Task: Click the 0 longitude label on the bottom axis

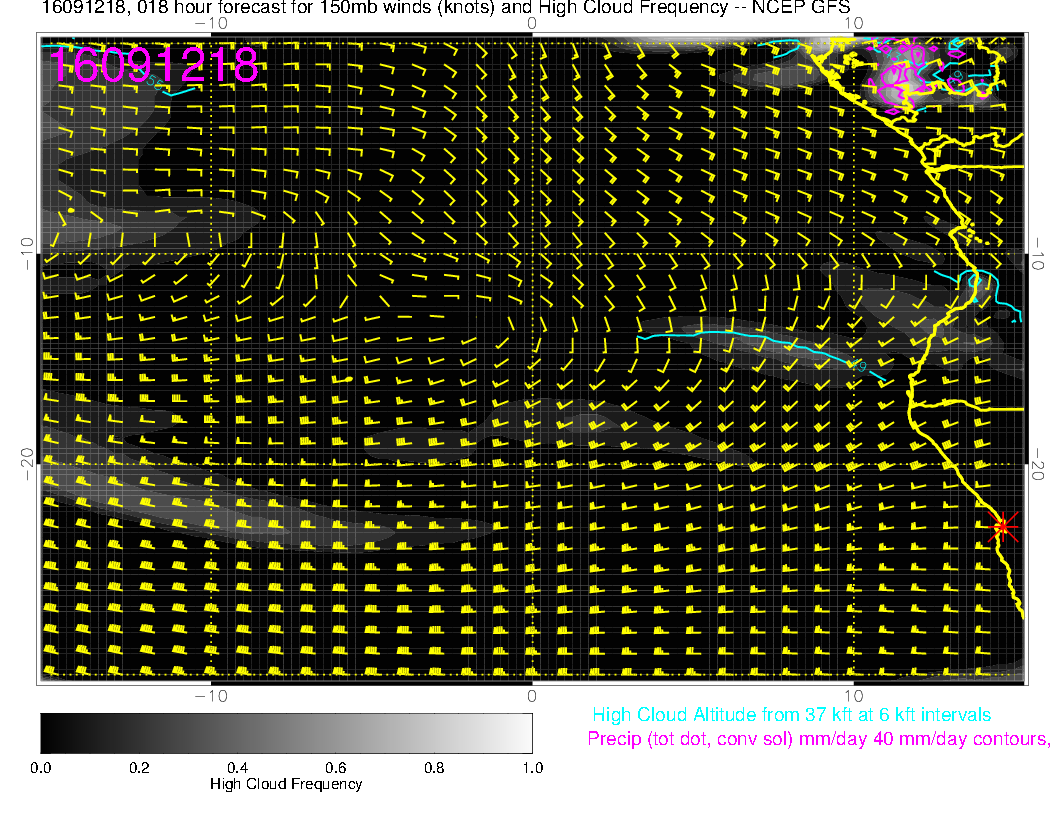Action: pyautogui.click(x=532, y=695)
